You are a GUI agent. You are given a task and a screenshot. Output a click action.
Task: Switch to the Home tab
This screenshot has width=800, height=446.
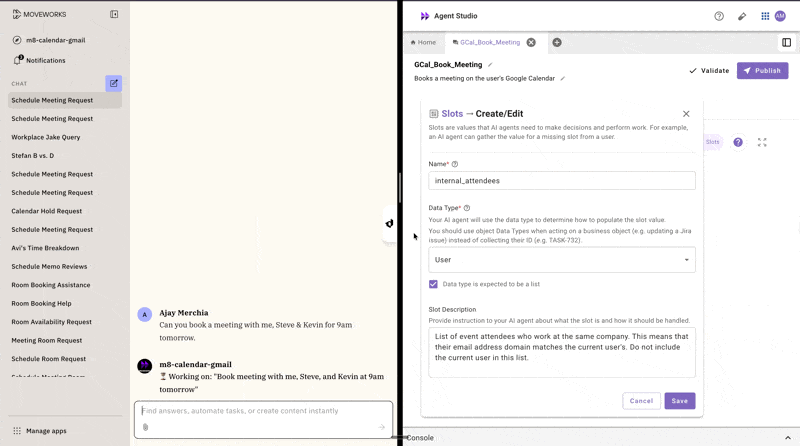423,42
